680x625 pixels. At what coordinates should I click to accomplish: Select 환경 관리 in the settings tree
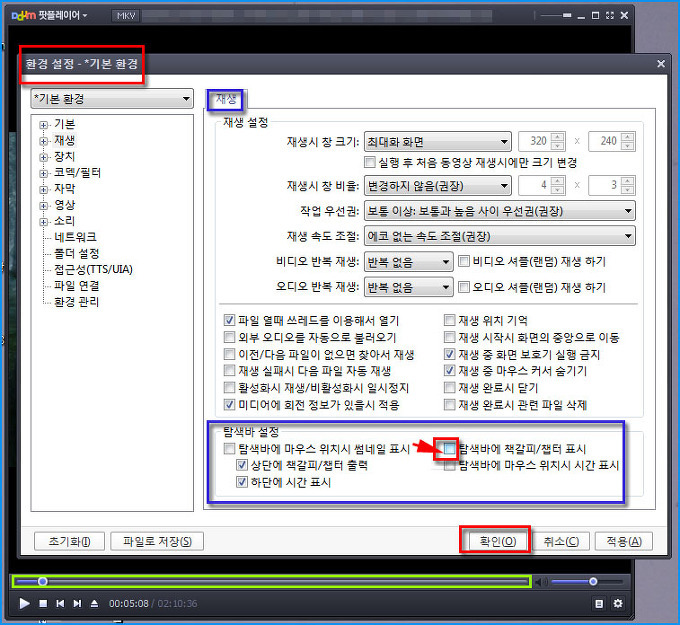click(x=76, y=302)
